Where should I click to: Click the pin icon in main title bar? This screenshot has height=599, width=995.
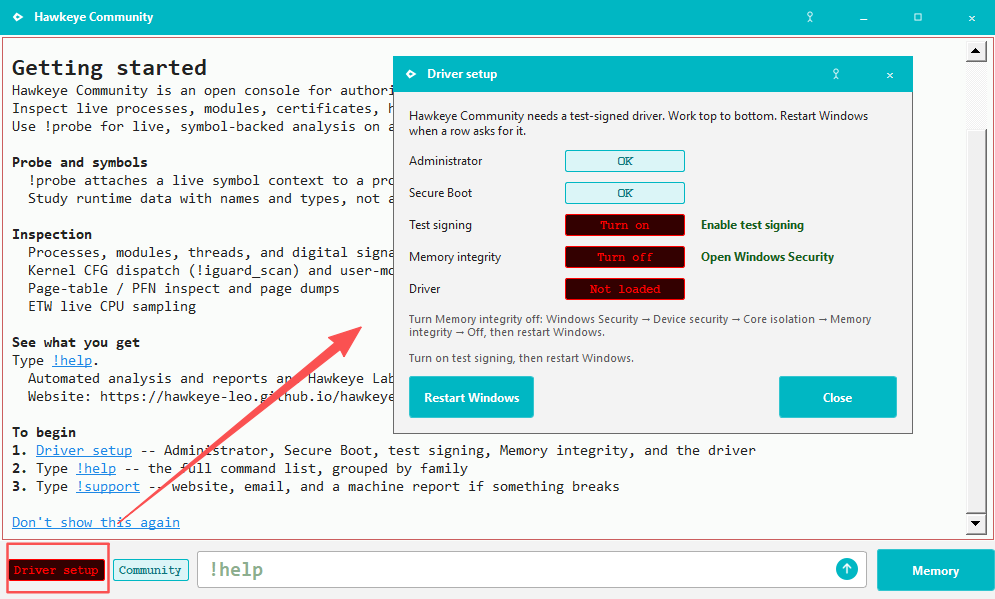810,17
